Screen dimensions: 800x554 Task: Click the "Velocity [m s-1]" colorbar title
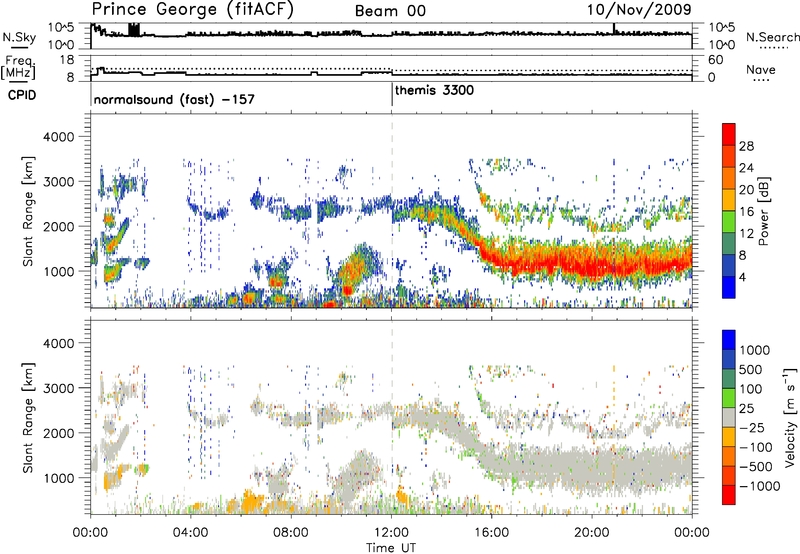coord(790,417)
